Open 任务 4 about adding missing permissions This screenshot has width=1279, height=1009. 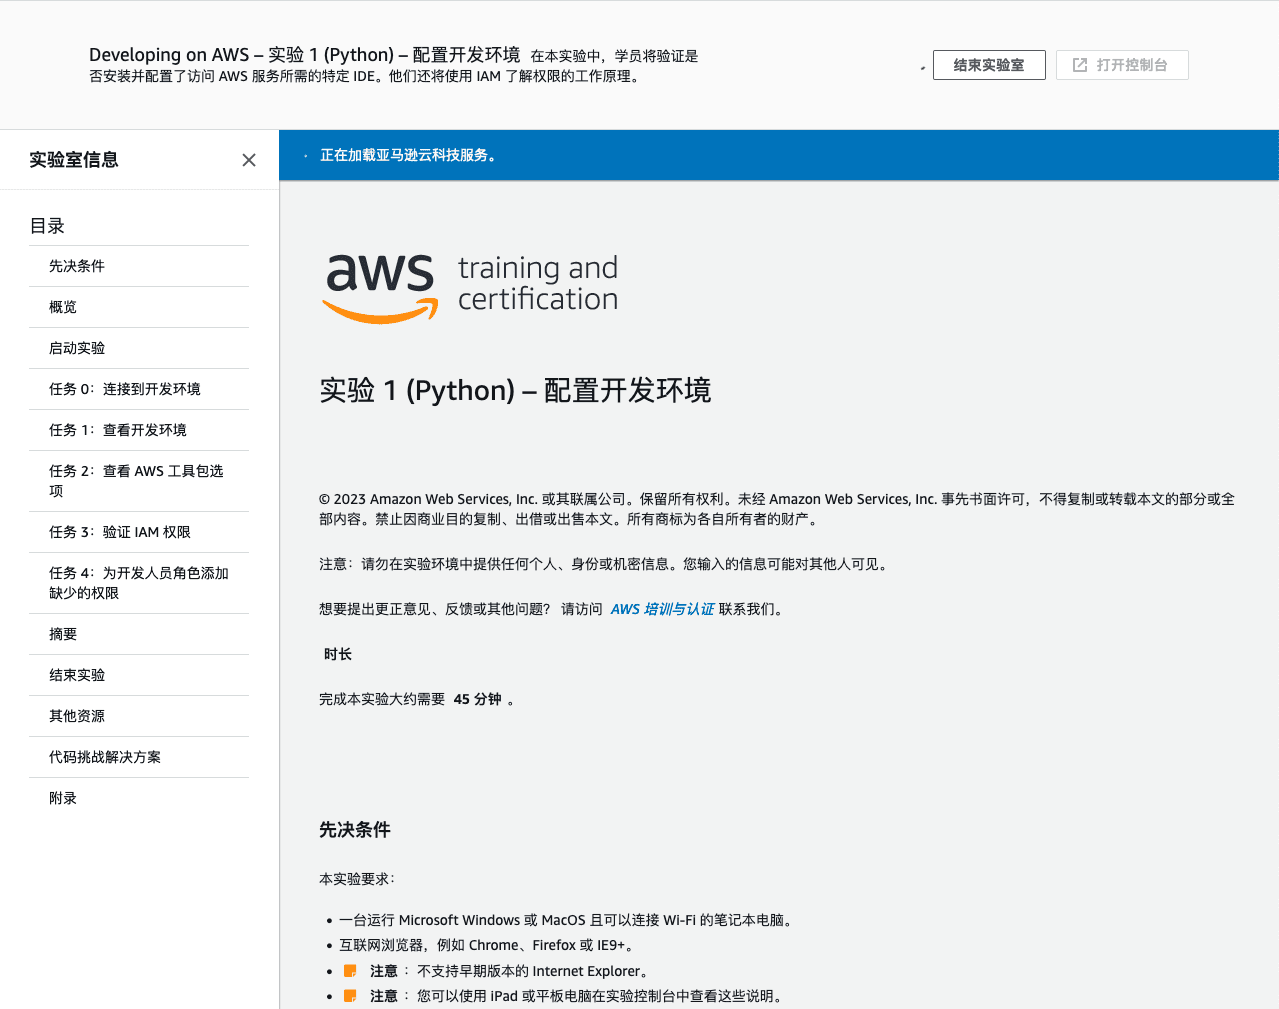point(138,583)
